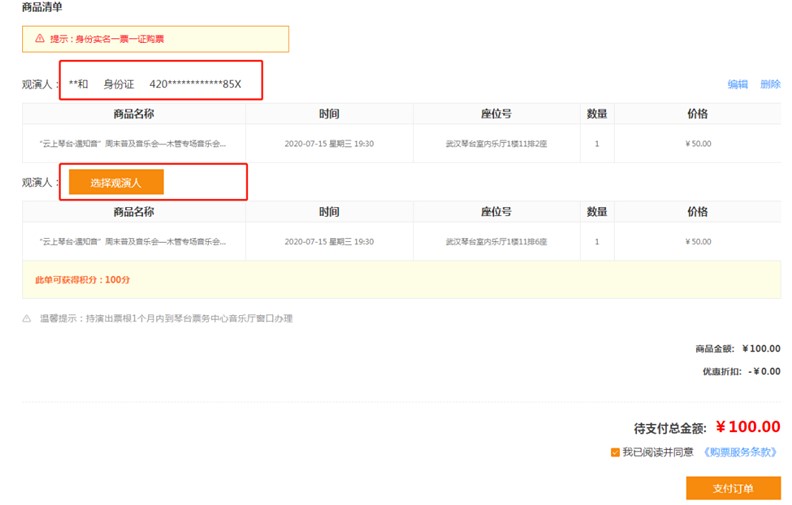Click 删除 link for the first viewer

point(770,84)
